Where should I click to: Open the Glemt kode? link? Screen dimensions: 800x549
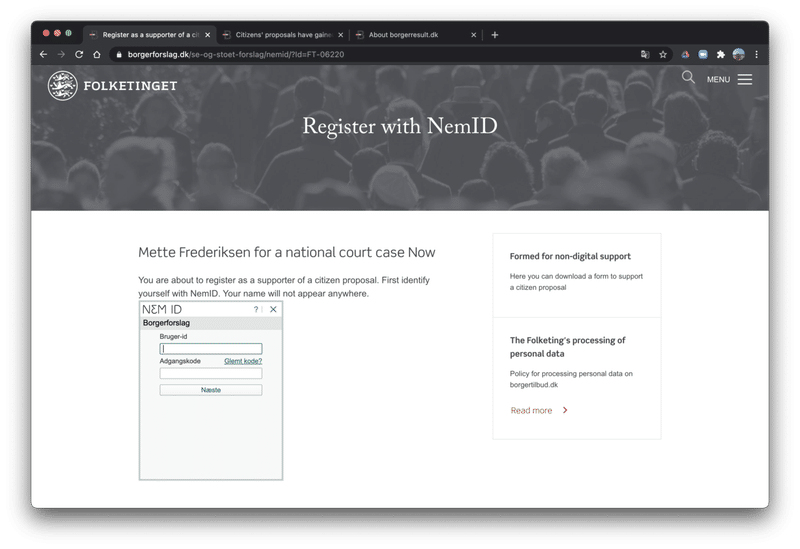tap(243, 361)
